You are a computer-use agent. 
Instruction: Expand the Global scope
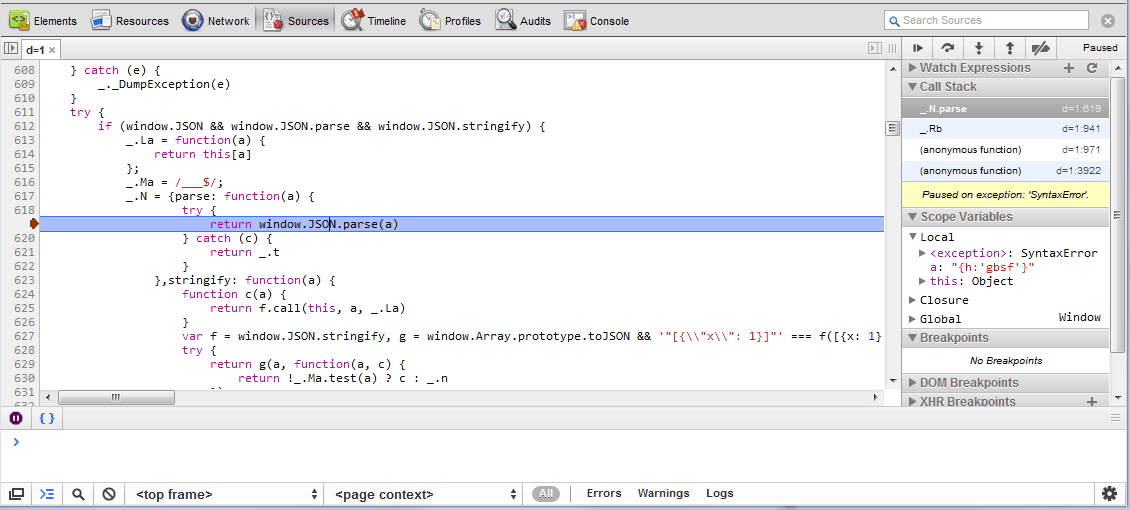pos(912,319)
